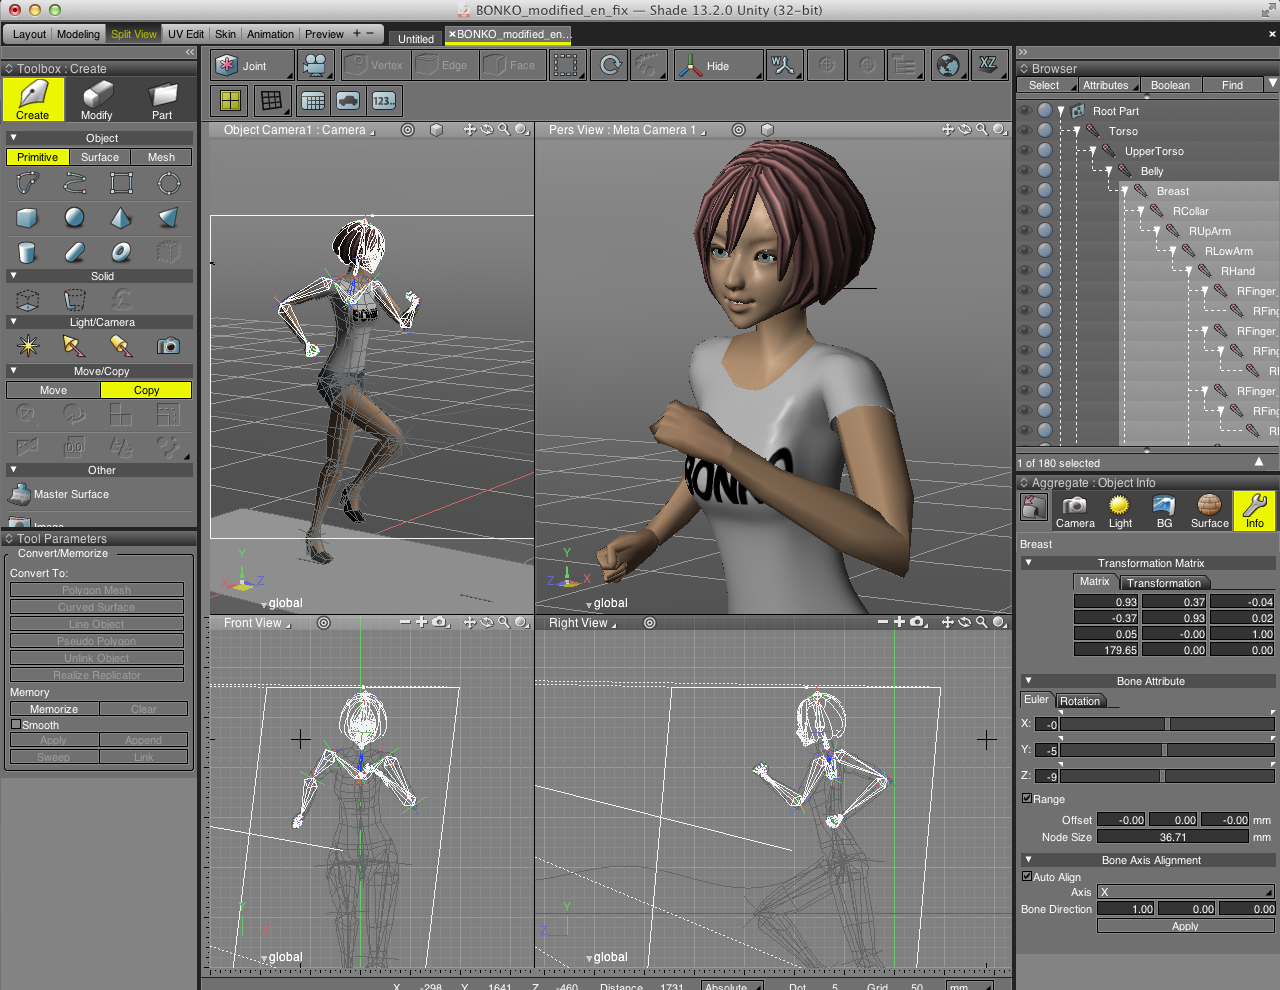Activate Move mode in Move/Copy section
Image resolution: width=1280 pixels, height=990 pixels.
point(52,389)
